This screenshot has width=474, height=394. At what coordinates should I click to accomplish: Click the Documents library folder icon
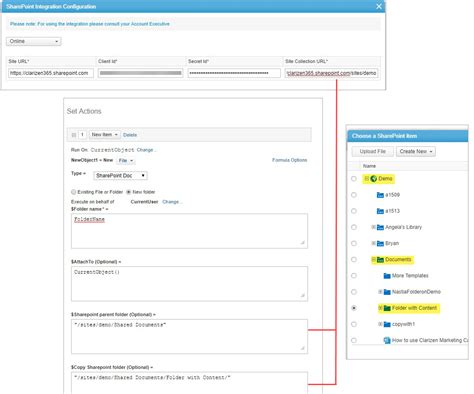tap(380, 259)
